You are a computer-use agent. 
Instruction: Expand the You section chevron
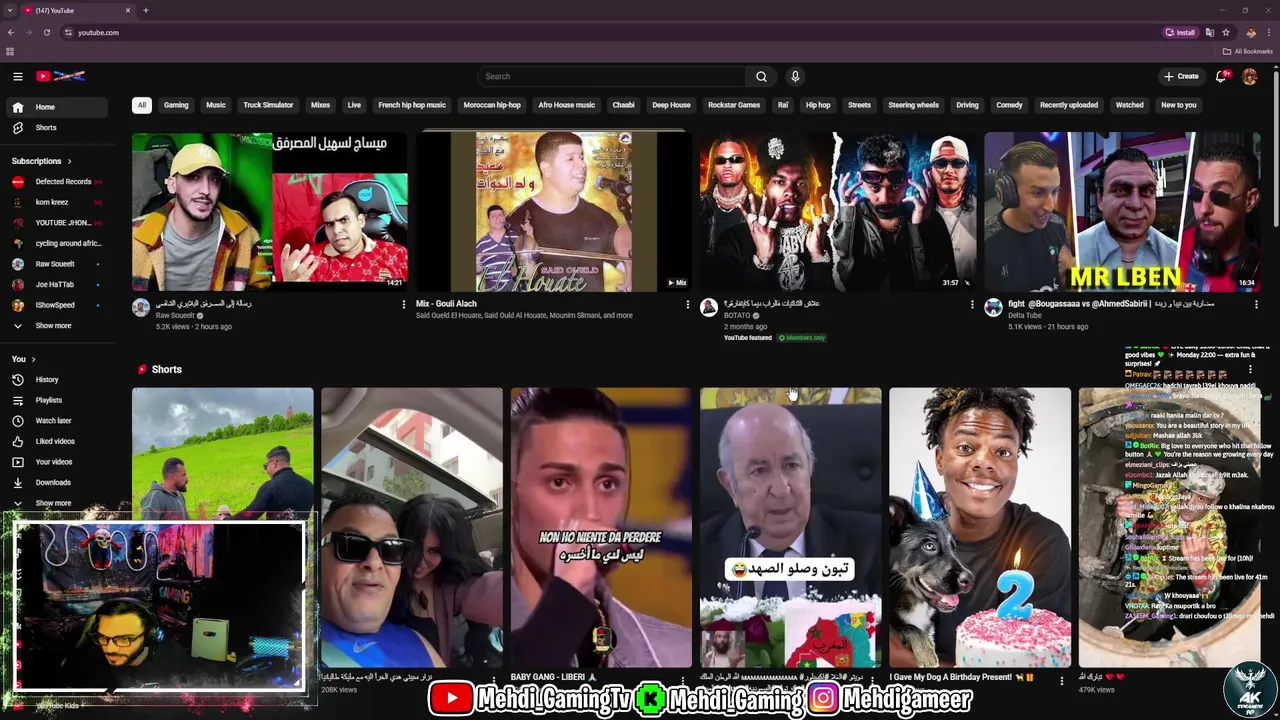pyautogui.click(x=33, y=359)
